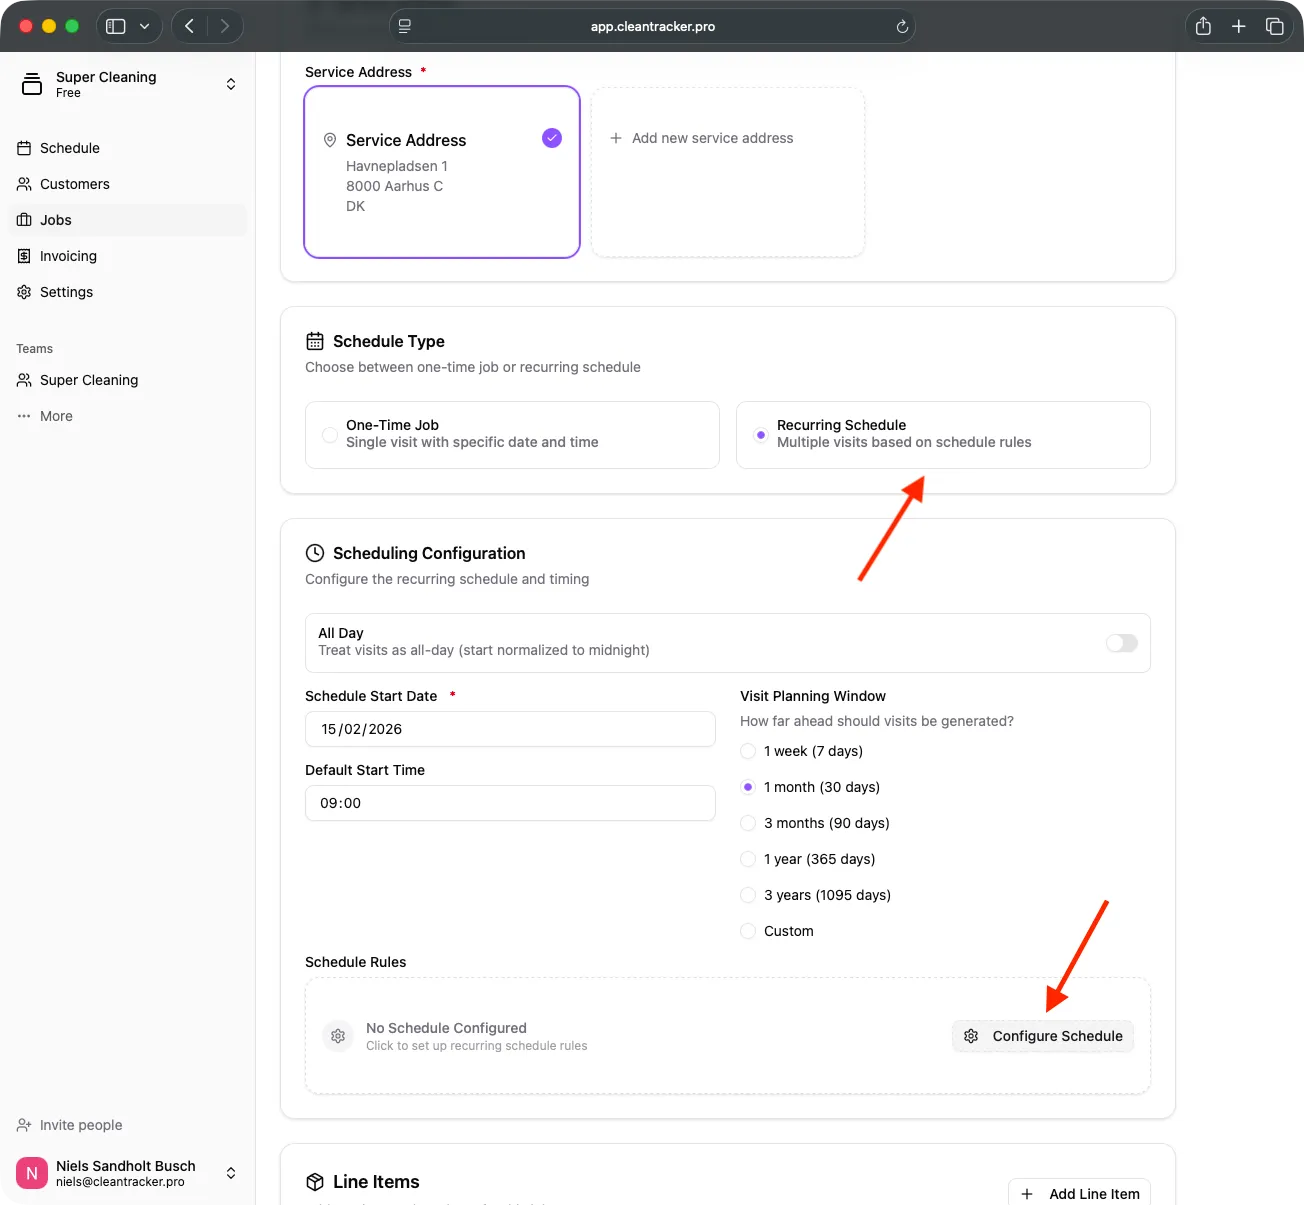The height and width of the screenshot is (1205, 1304).
Task: Click the gear icon beside No Schedule Configured
Action: click(338, 1036)
